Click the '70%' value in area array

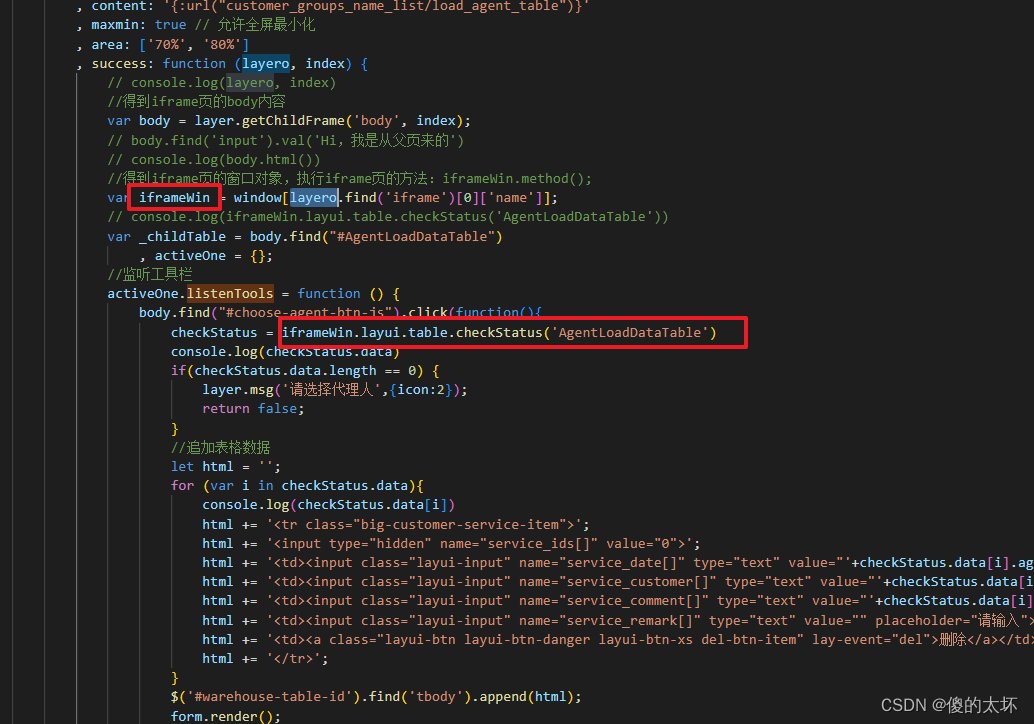click(167, 45)
